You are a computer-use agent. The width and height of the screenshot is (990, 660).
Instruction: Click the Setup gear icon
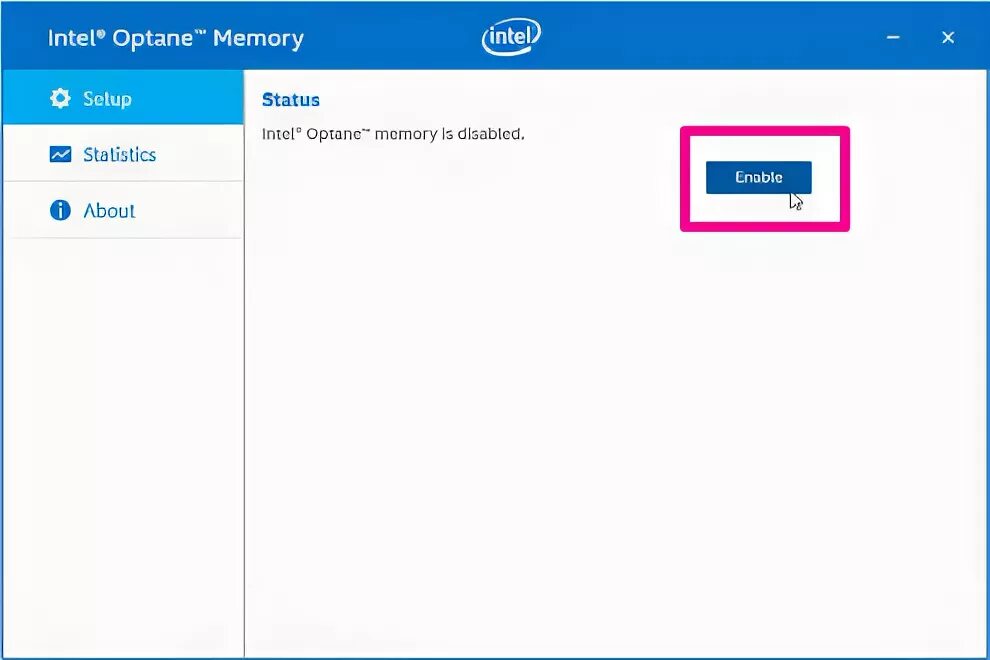click(61, 98)
